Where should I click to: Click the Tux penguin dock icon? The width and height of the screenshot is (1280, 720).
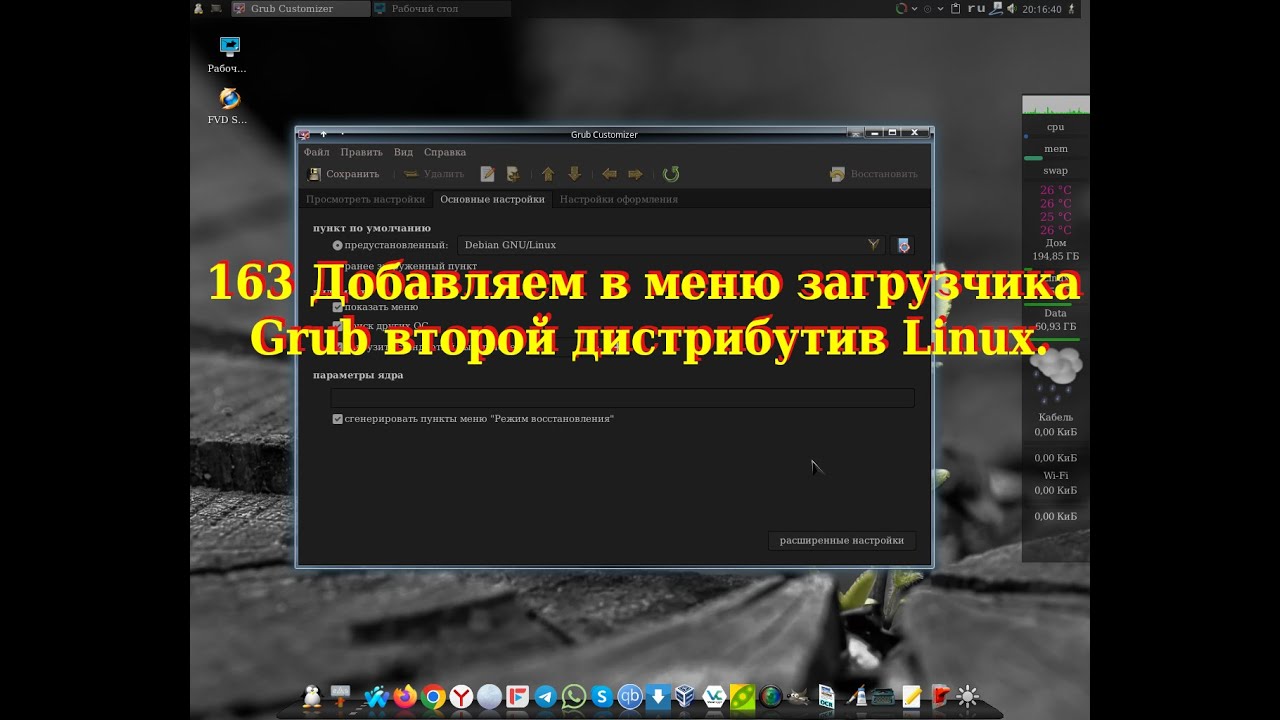point(311,696)
